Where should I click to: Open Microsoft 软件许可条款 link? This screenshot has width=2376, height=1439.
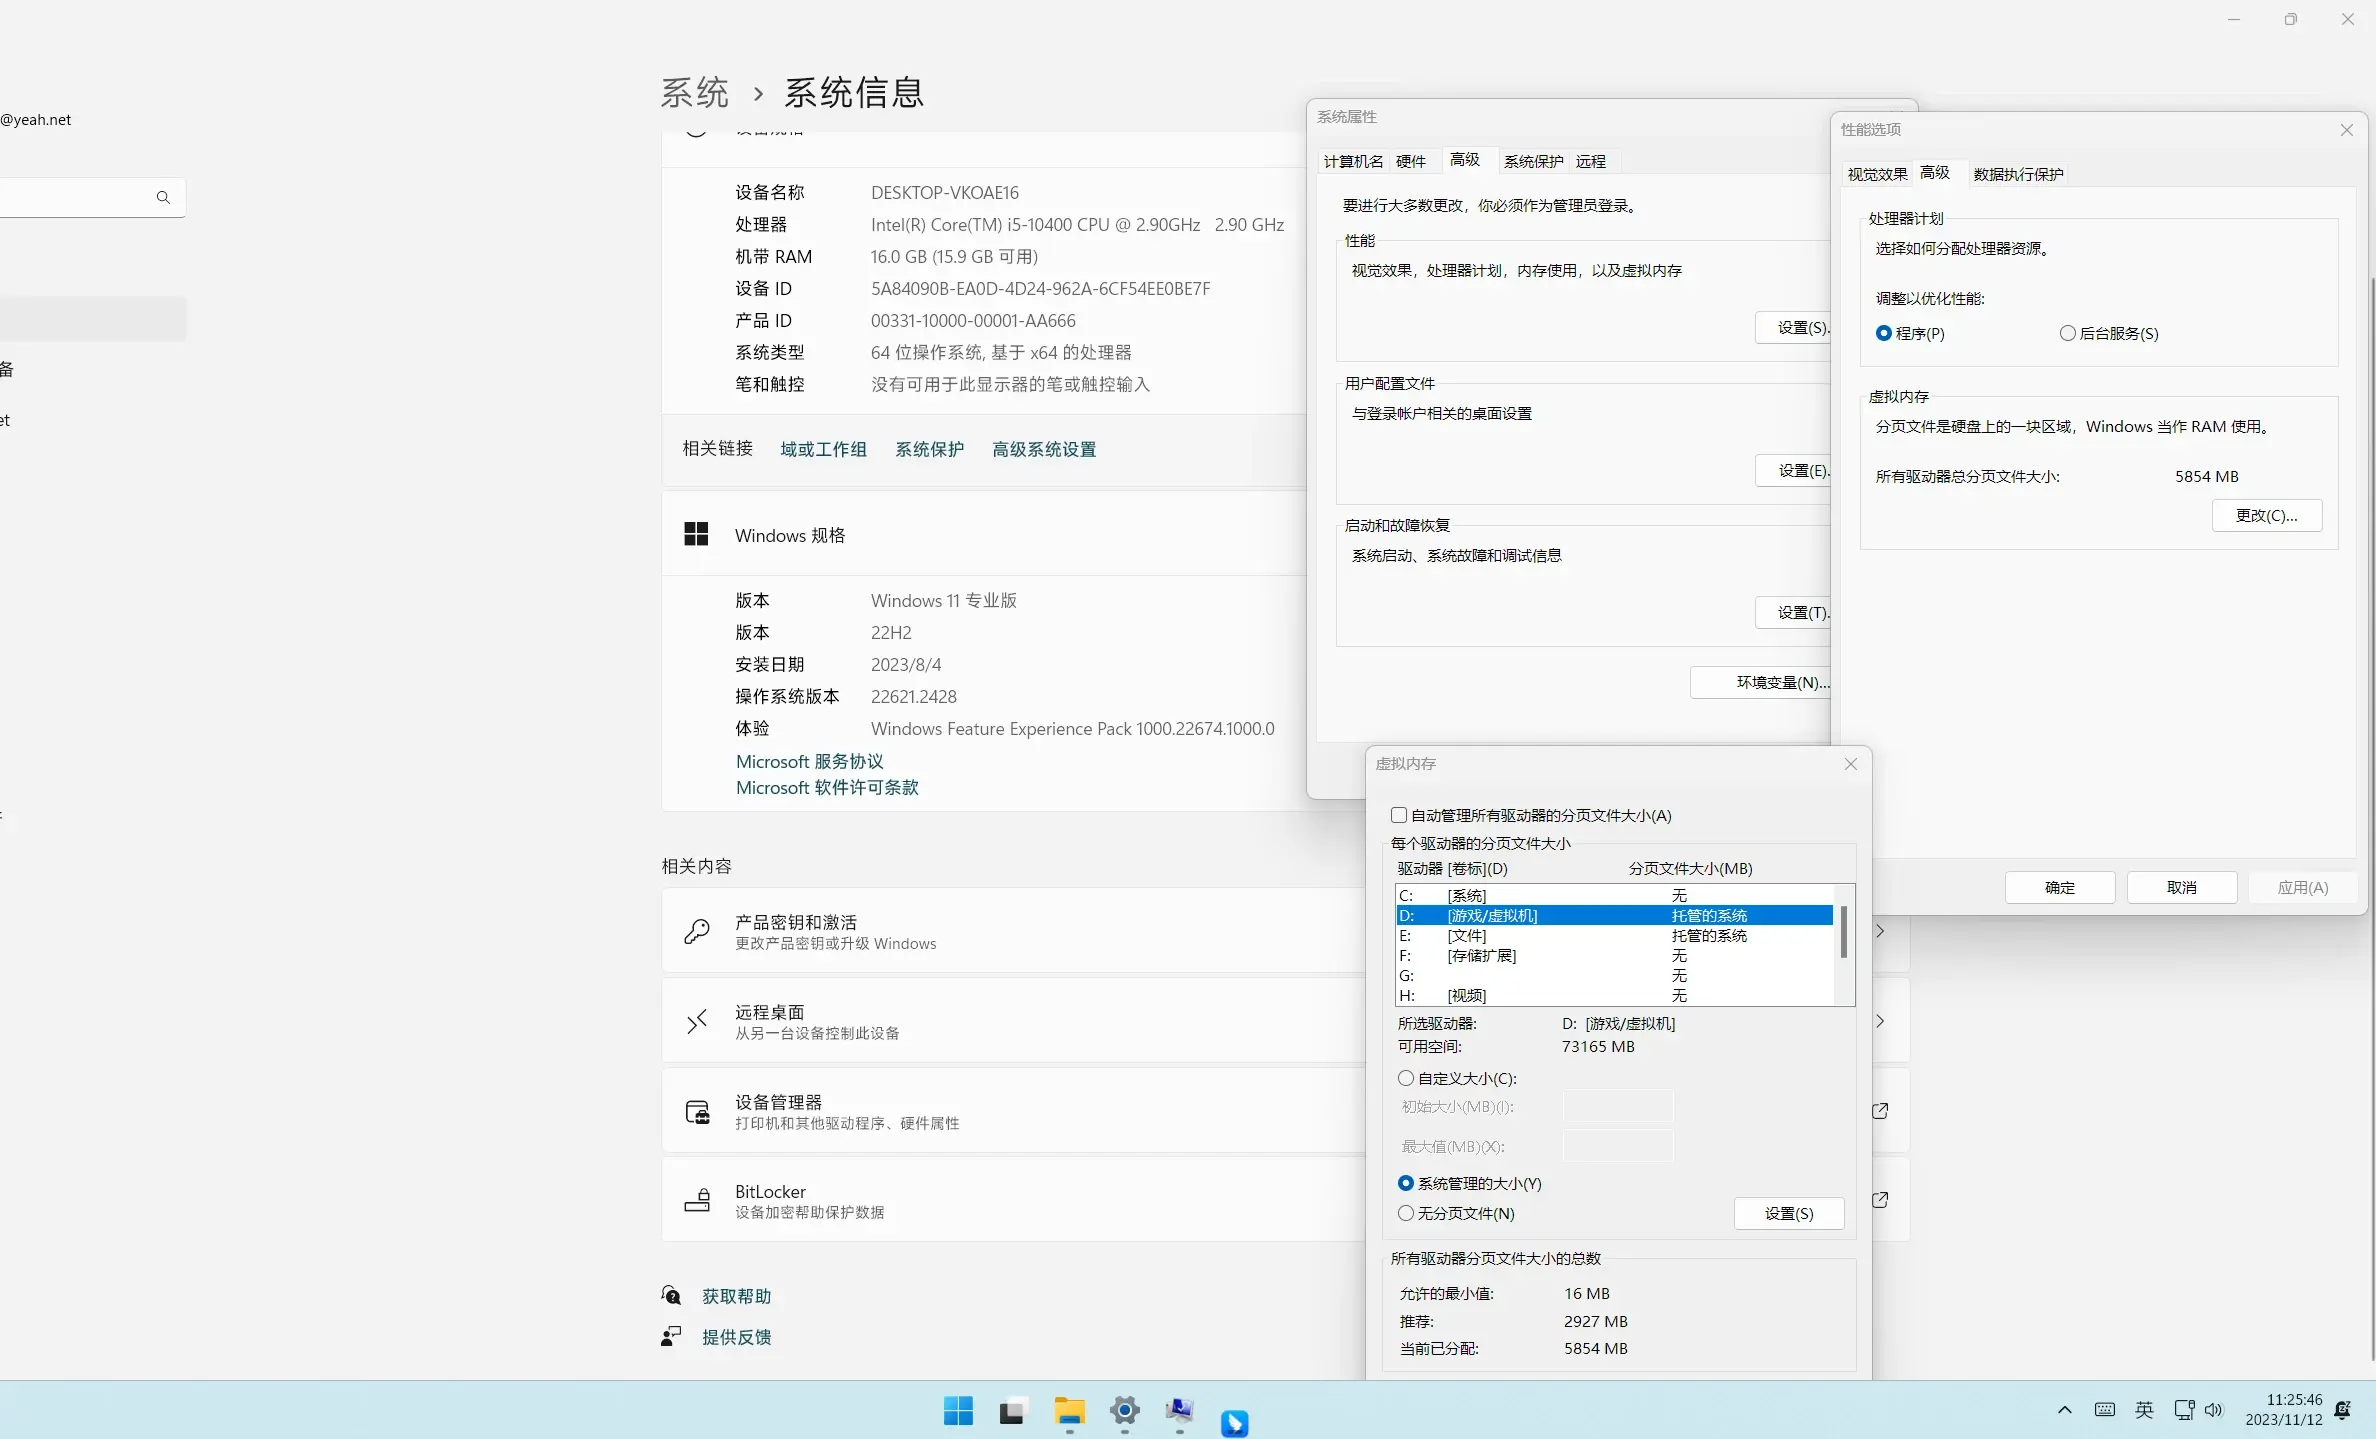[827, 788]
